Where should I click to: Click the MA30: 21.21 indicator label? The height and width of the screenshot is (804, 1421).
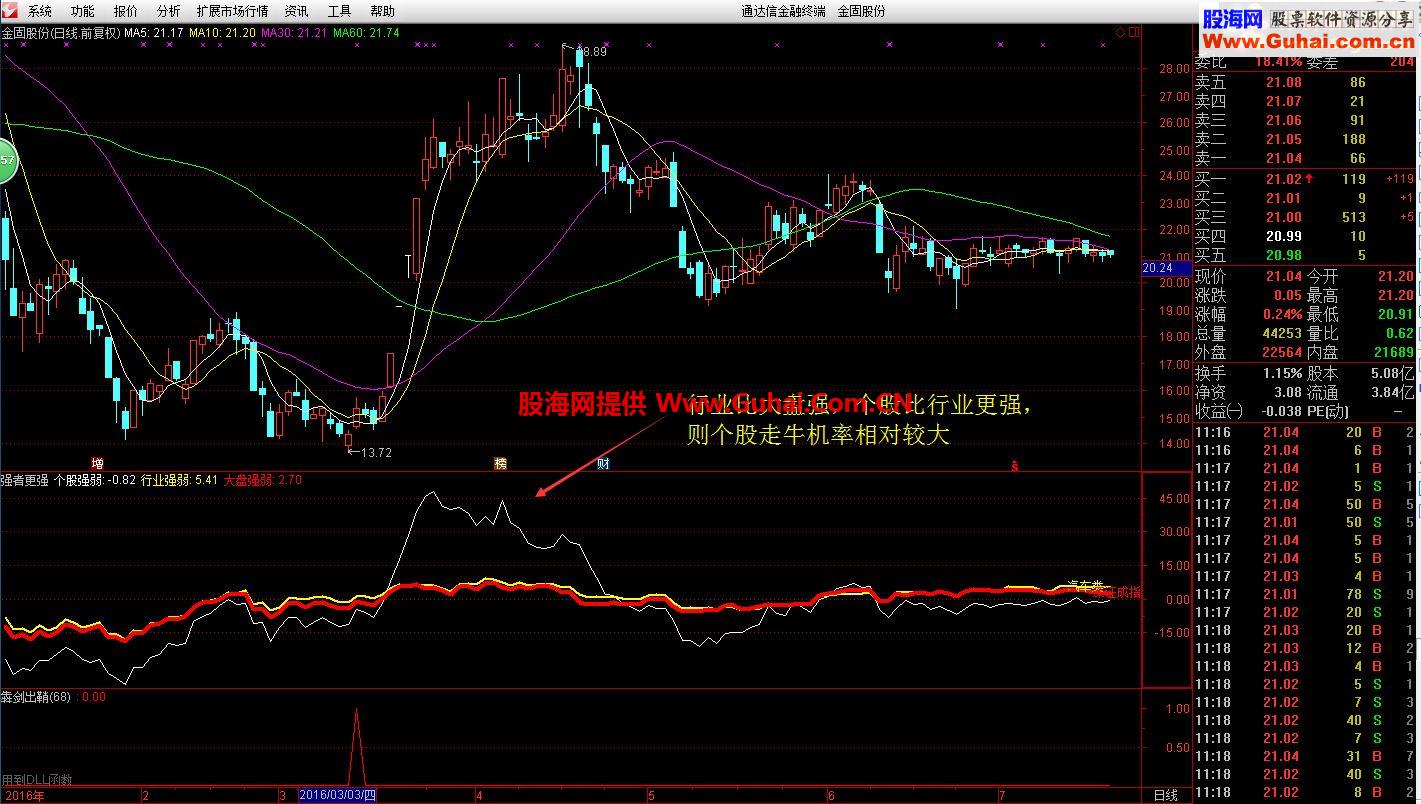(294, 32)
